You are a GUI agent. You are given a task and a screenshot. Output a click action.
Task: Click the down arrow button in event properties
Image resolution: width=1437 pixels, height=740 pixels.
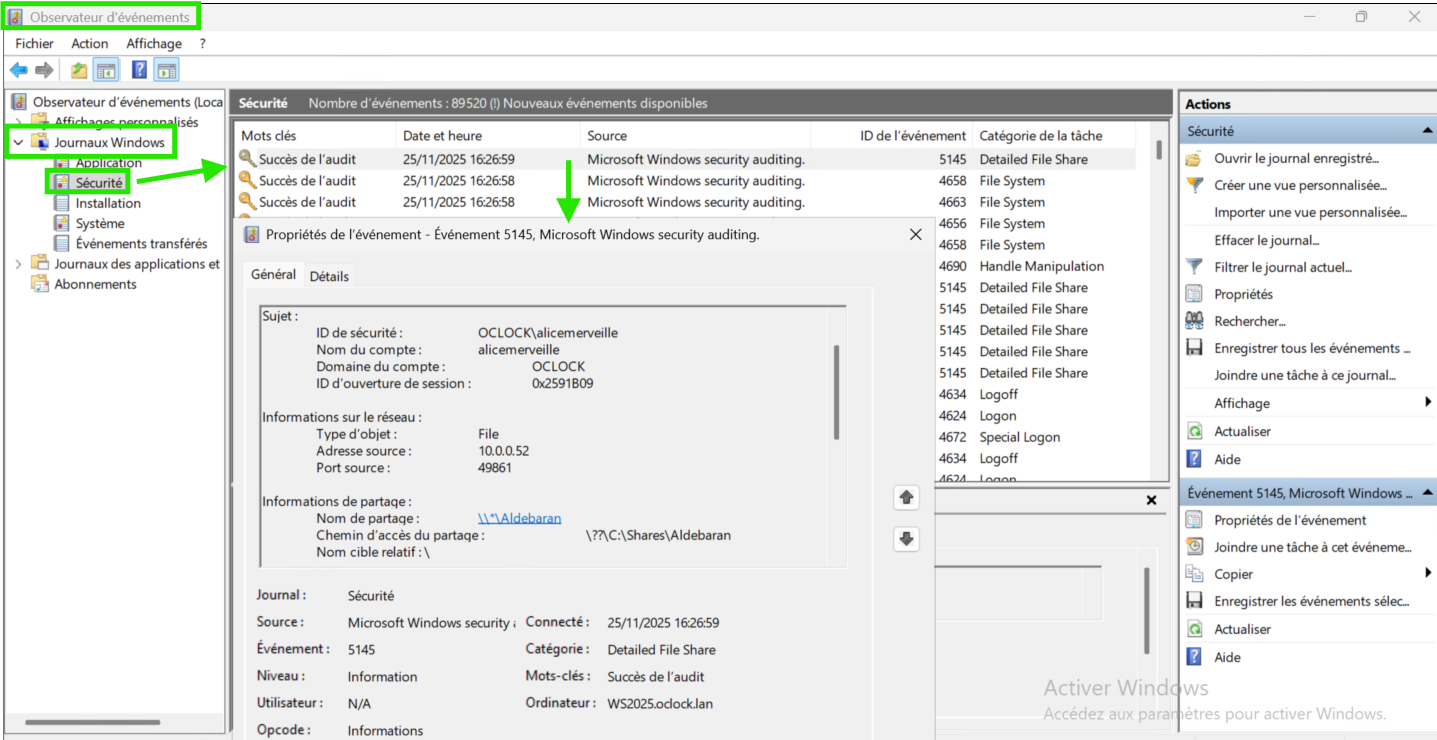pyautogui.click(x=906, y=539)
